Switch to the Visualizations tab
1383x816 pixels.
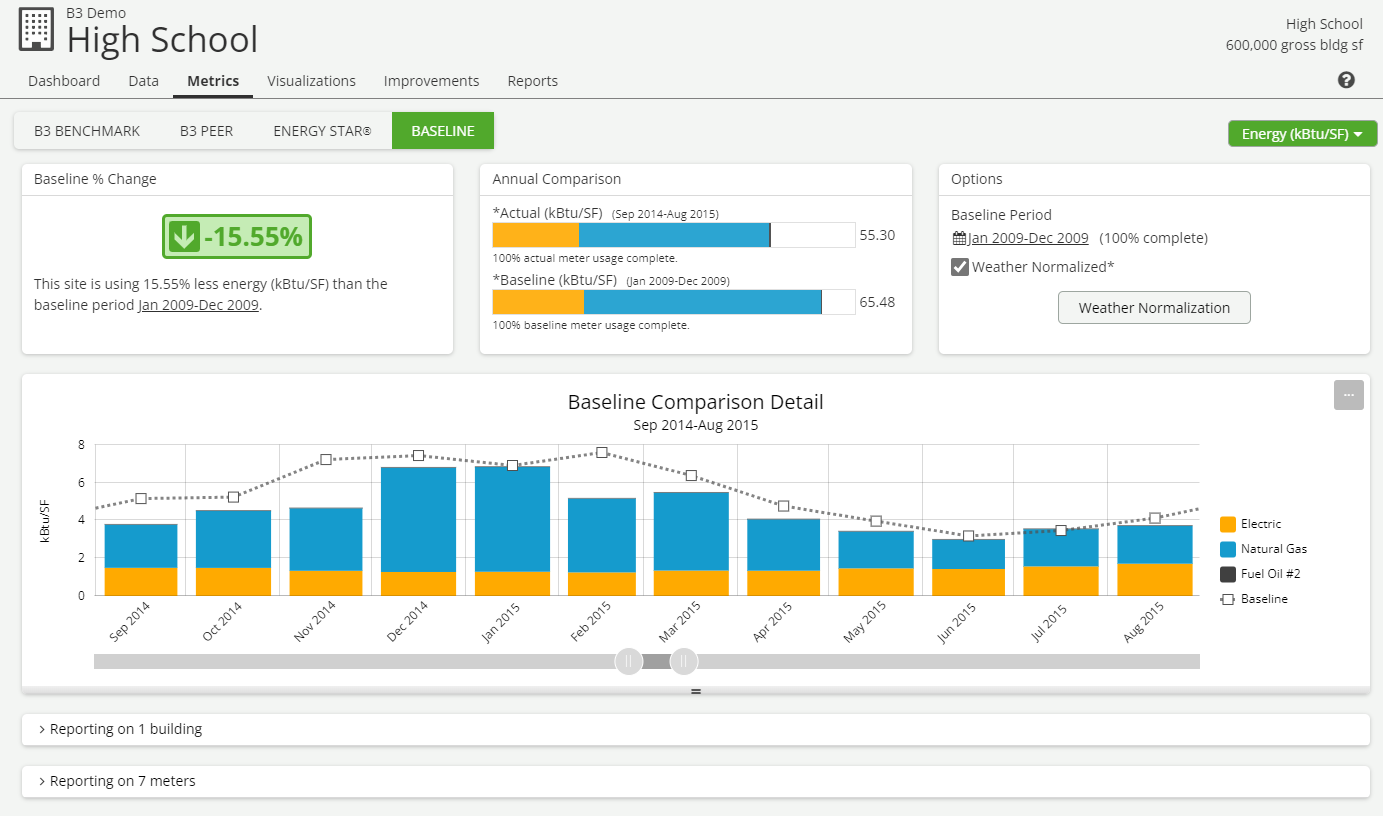311,81
